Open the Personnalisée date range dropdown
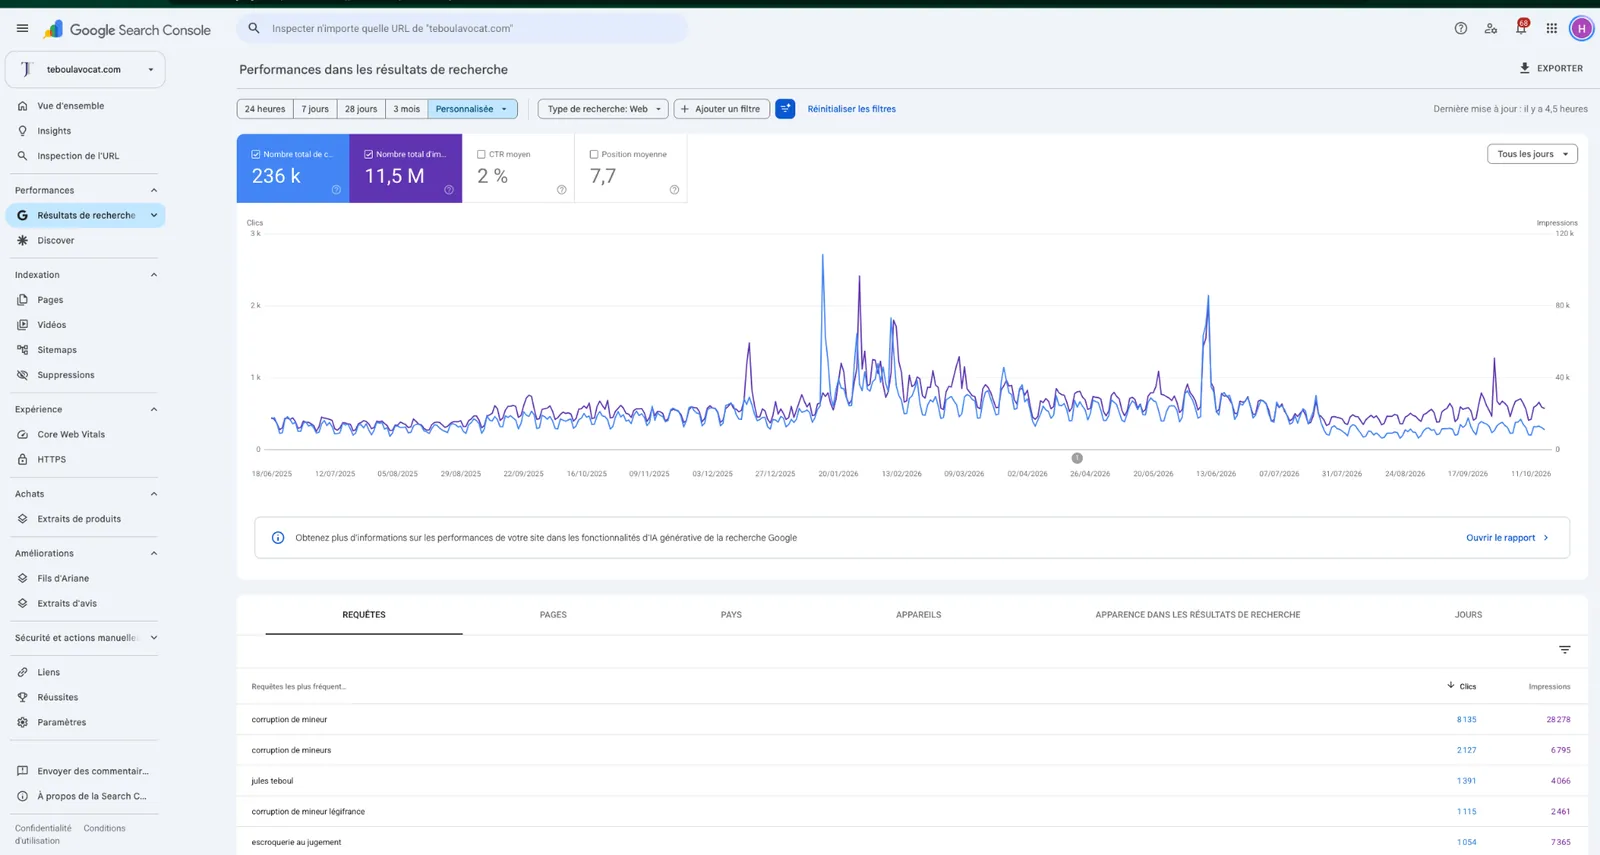The width and height of the screenshot is (1600, 855). [x=472, y=109]
